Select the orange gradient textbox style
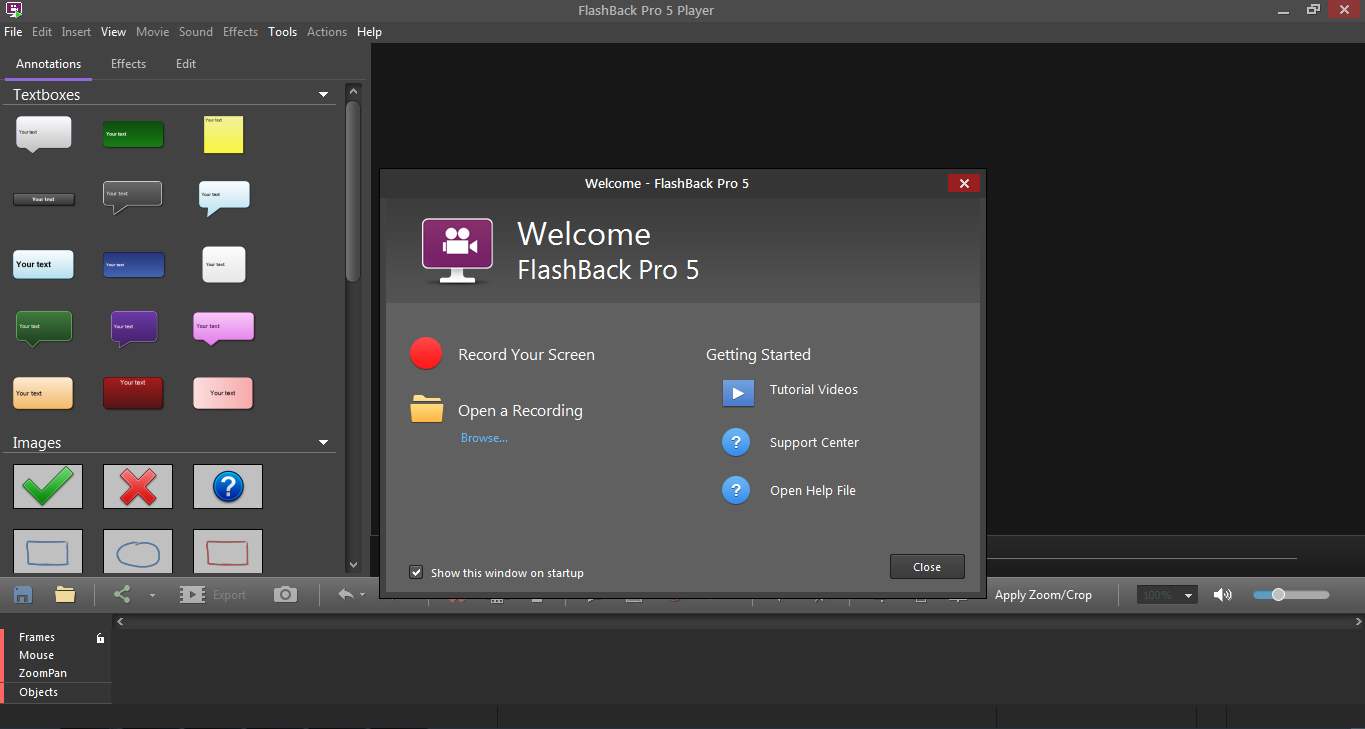 coord(43,393)
